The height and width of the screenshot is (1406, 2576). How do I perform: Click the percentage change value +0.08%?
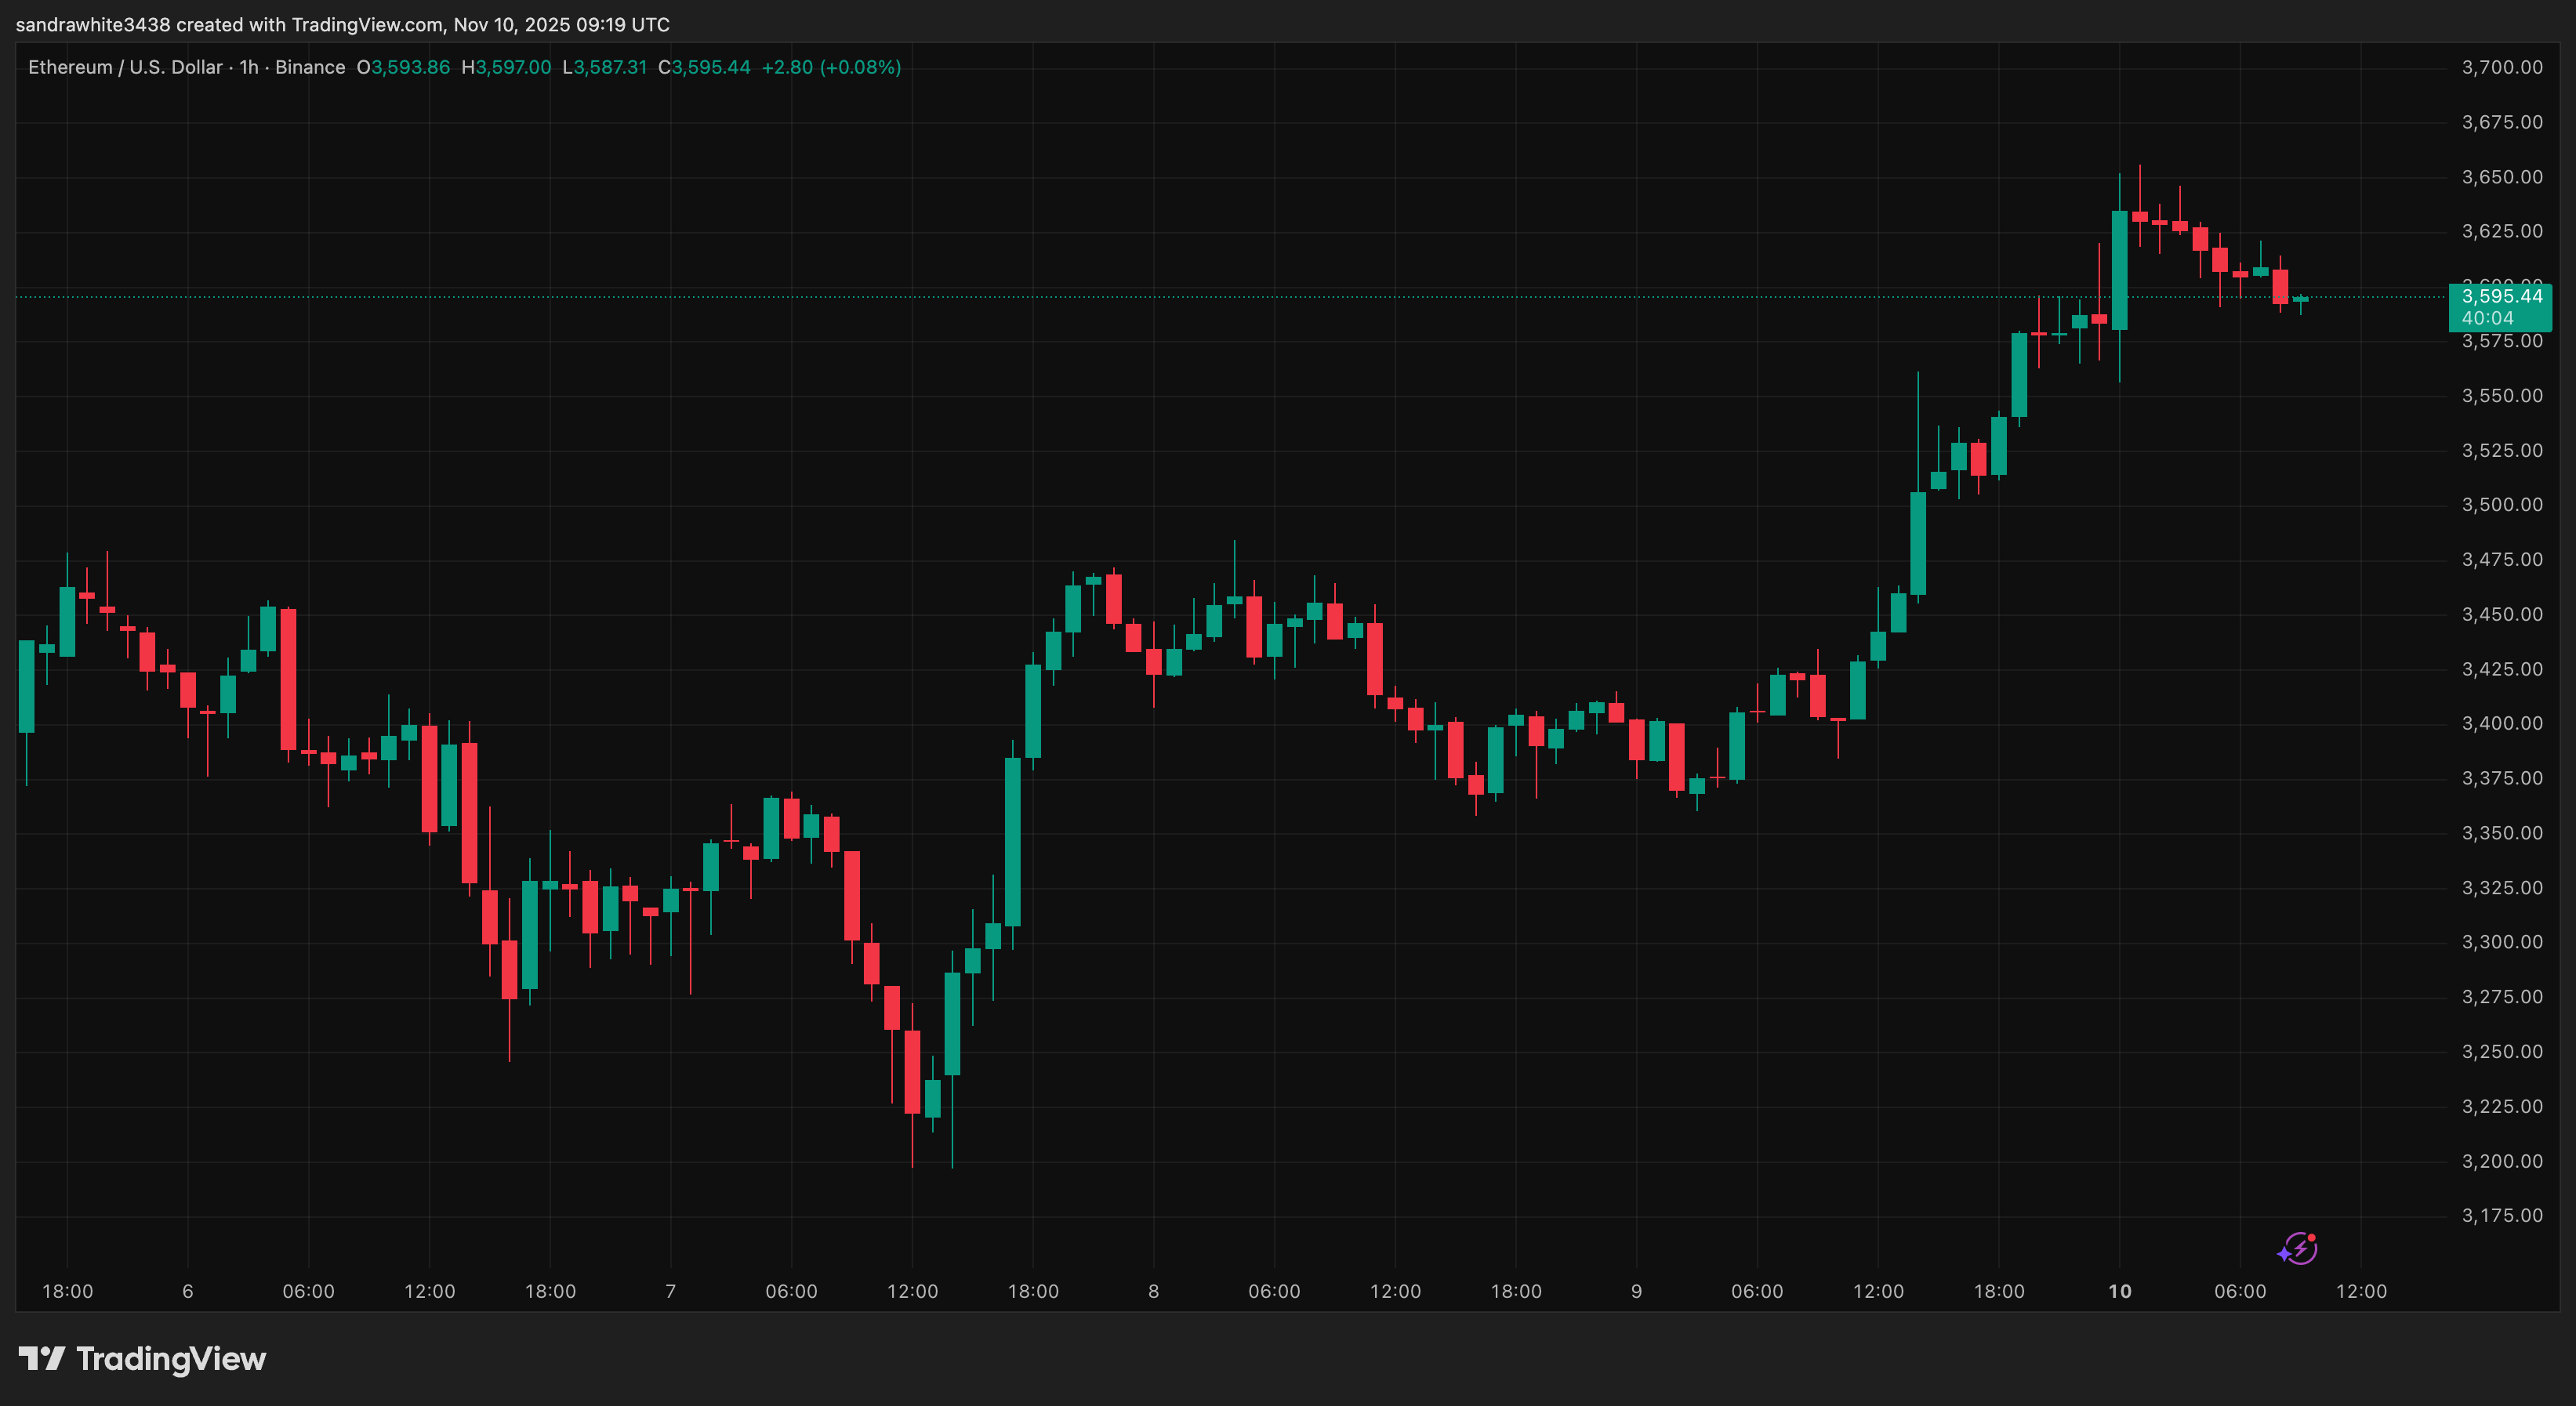861,67
